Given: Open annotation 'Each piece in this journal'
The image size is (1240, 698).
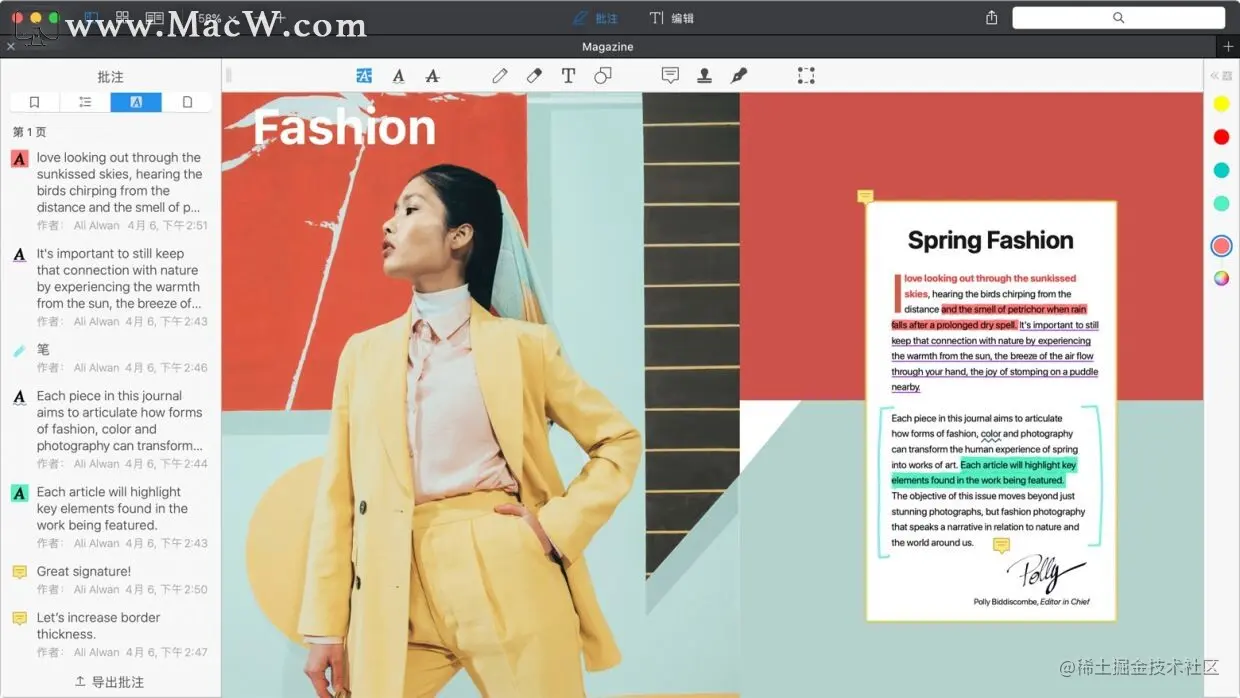Looking at the screenshot, I should click(x=110, y=428).
